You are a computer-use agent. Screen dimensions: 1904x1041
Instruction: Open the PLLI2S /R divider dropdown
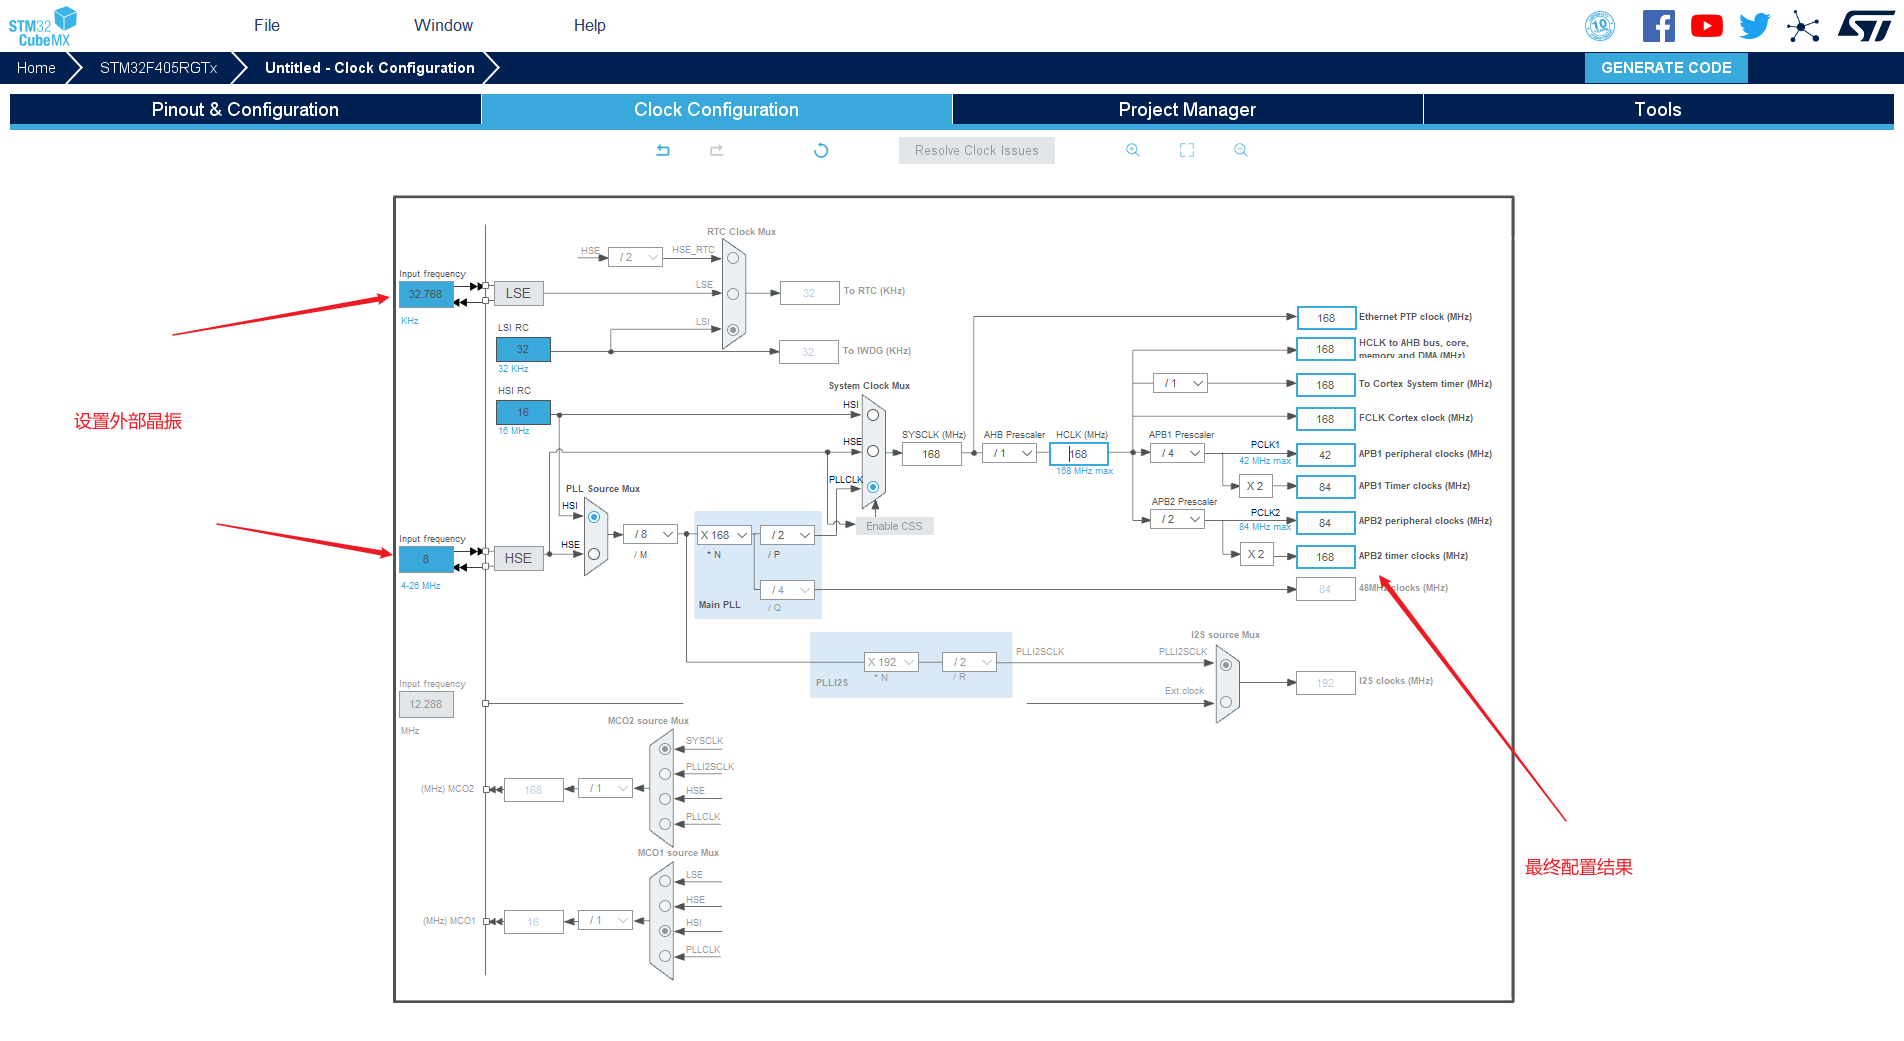[970, 662]
